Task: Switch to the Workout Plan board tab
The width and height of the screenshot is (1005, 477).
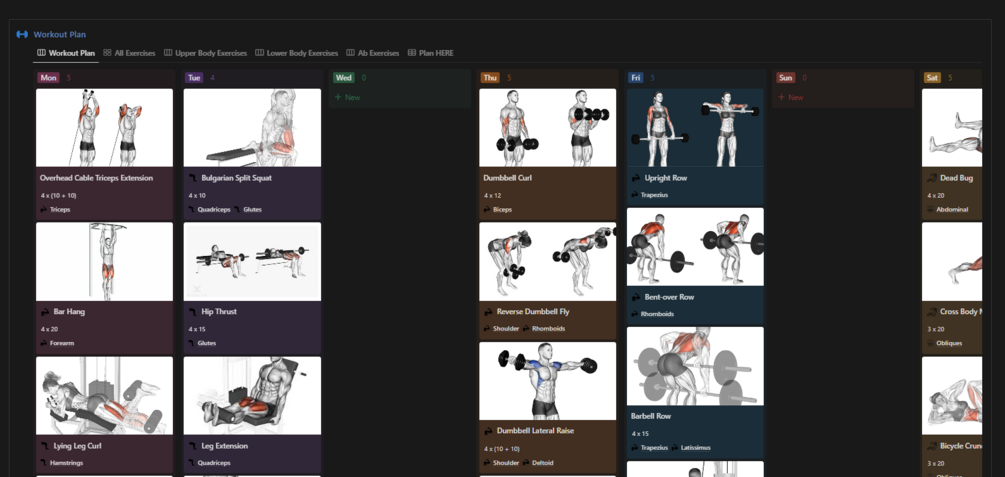Action: (66, 53)
